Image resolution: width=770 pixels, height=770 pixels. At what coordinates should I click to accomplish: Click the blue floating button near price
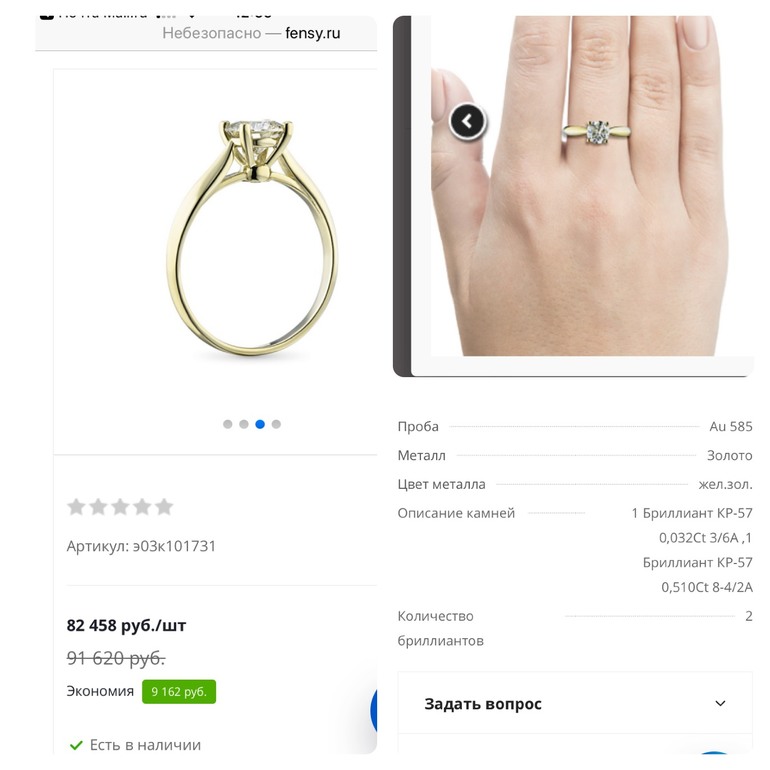pyautogui.click(x=374, y=710)
